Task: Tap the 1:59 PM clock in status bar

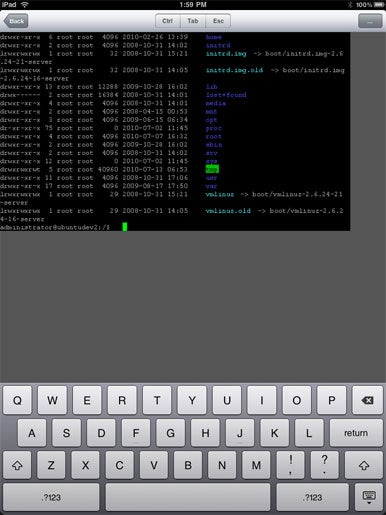Action: pos(193,5)
